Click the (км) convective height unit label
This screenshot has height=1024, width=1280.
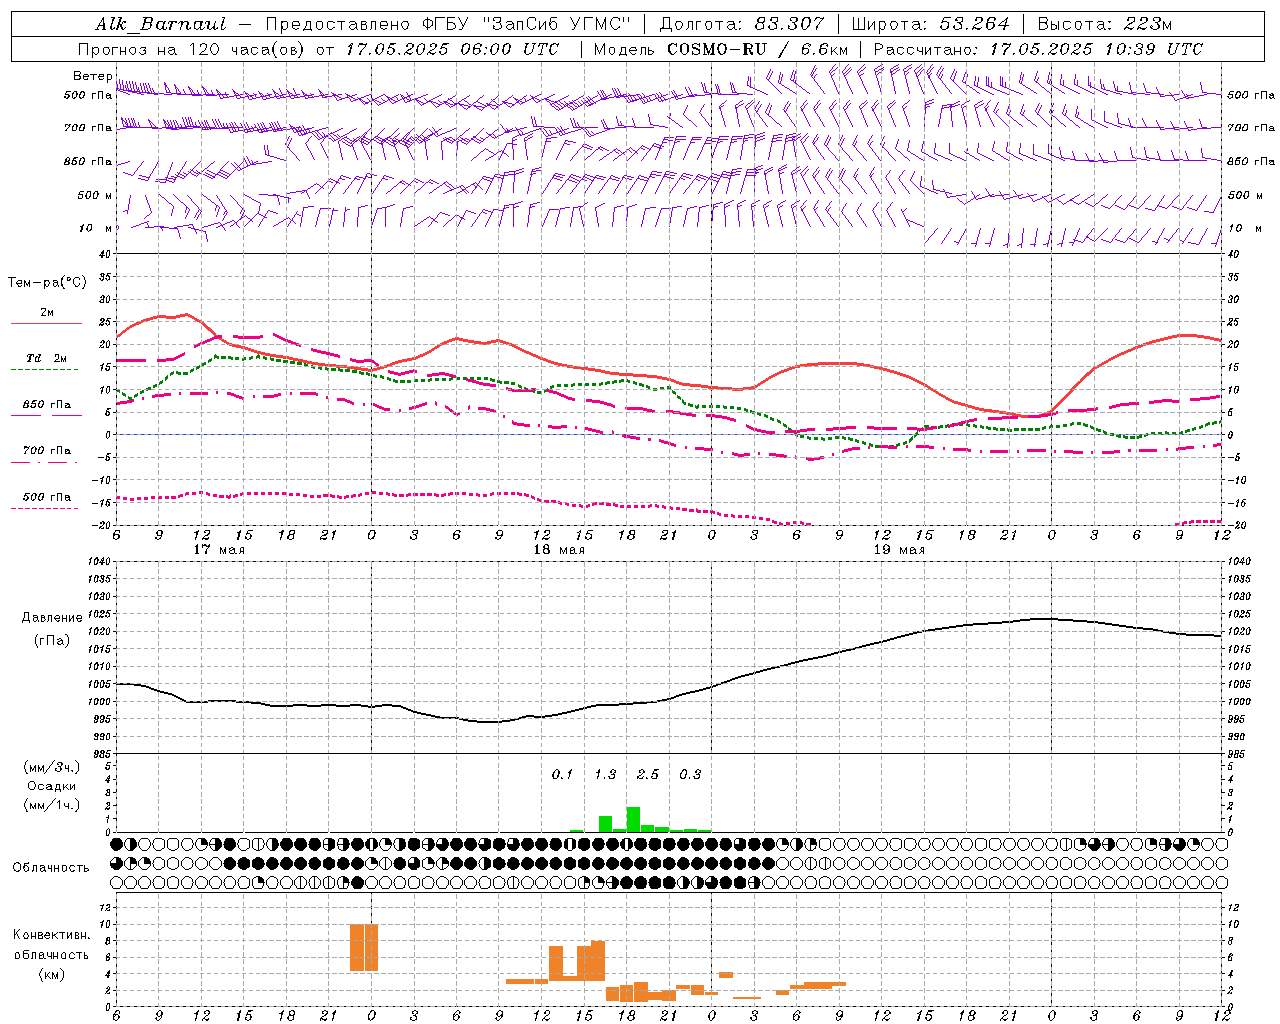click(x=52, y=974)
